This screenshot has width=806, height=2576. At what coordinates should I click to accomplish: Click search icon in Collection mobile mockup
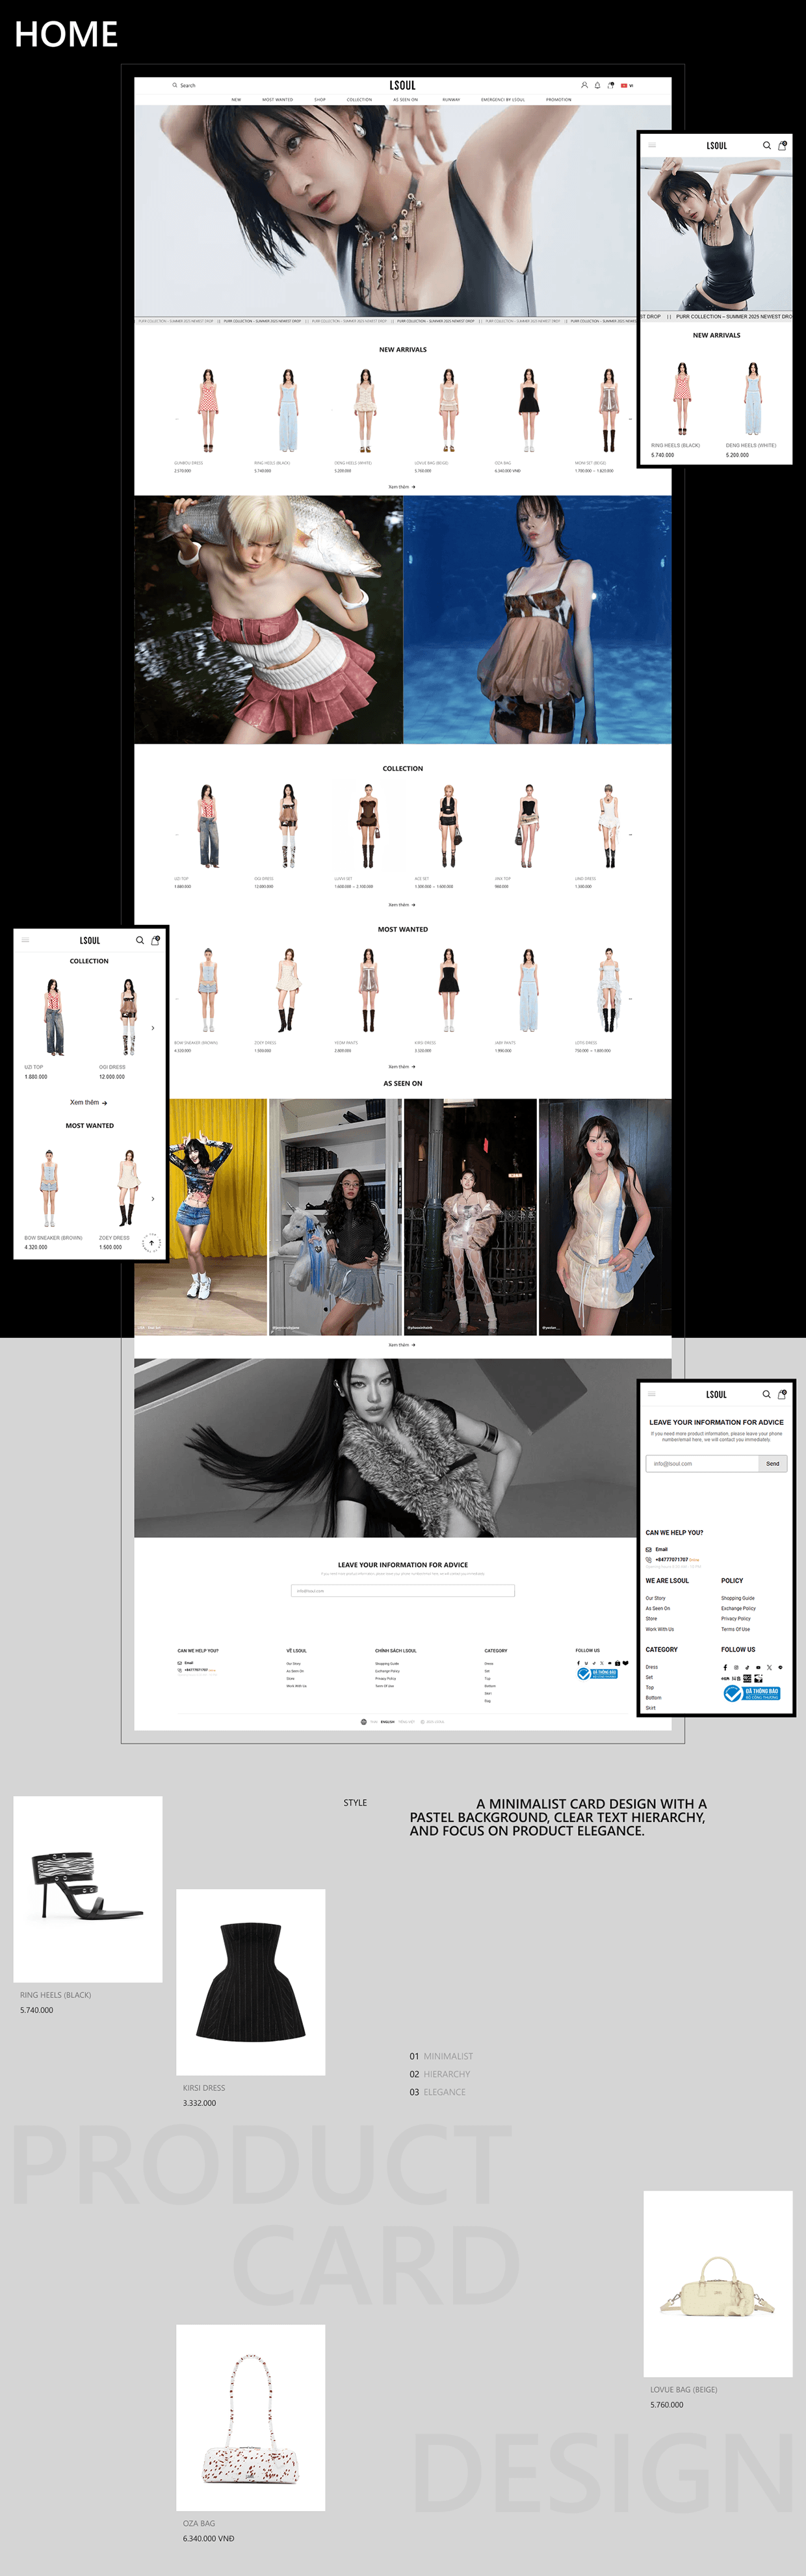(x=140, y=940)
